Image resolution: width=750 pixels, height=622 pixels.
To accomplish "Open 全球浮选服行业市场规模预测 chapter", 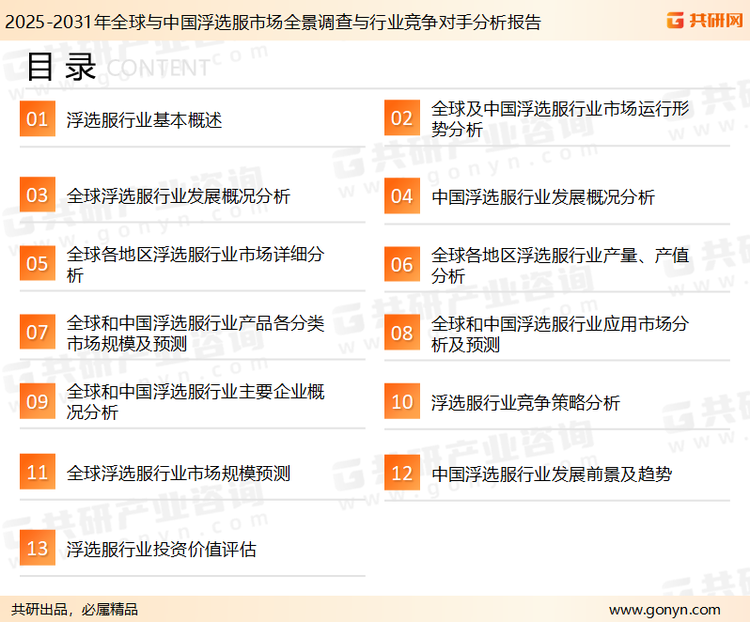I will [x=178, y=473].
